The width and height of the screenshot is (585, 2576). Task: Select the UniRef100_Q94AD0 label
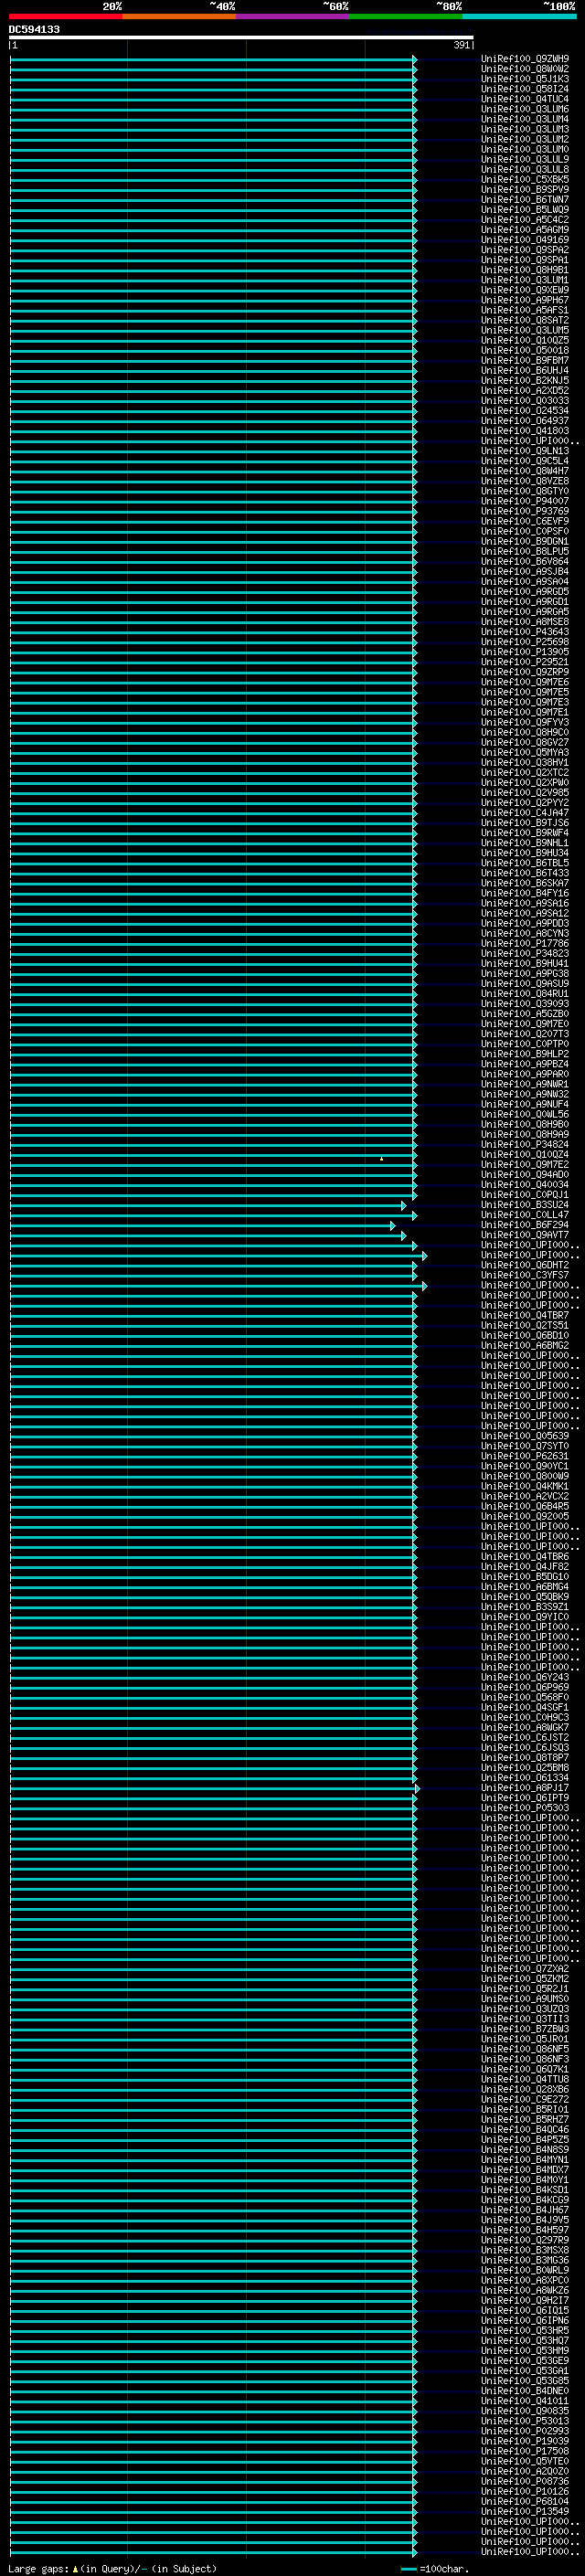coord(525,1175)
